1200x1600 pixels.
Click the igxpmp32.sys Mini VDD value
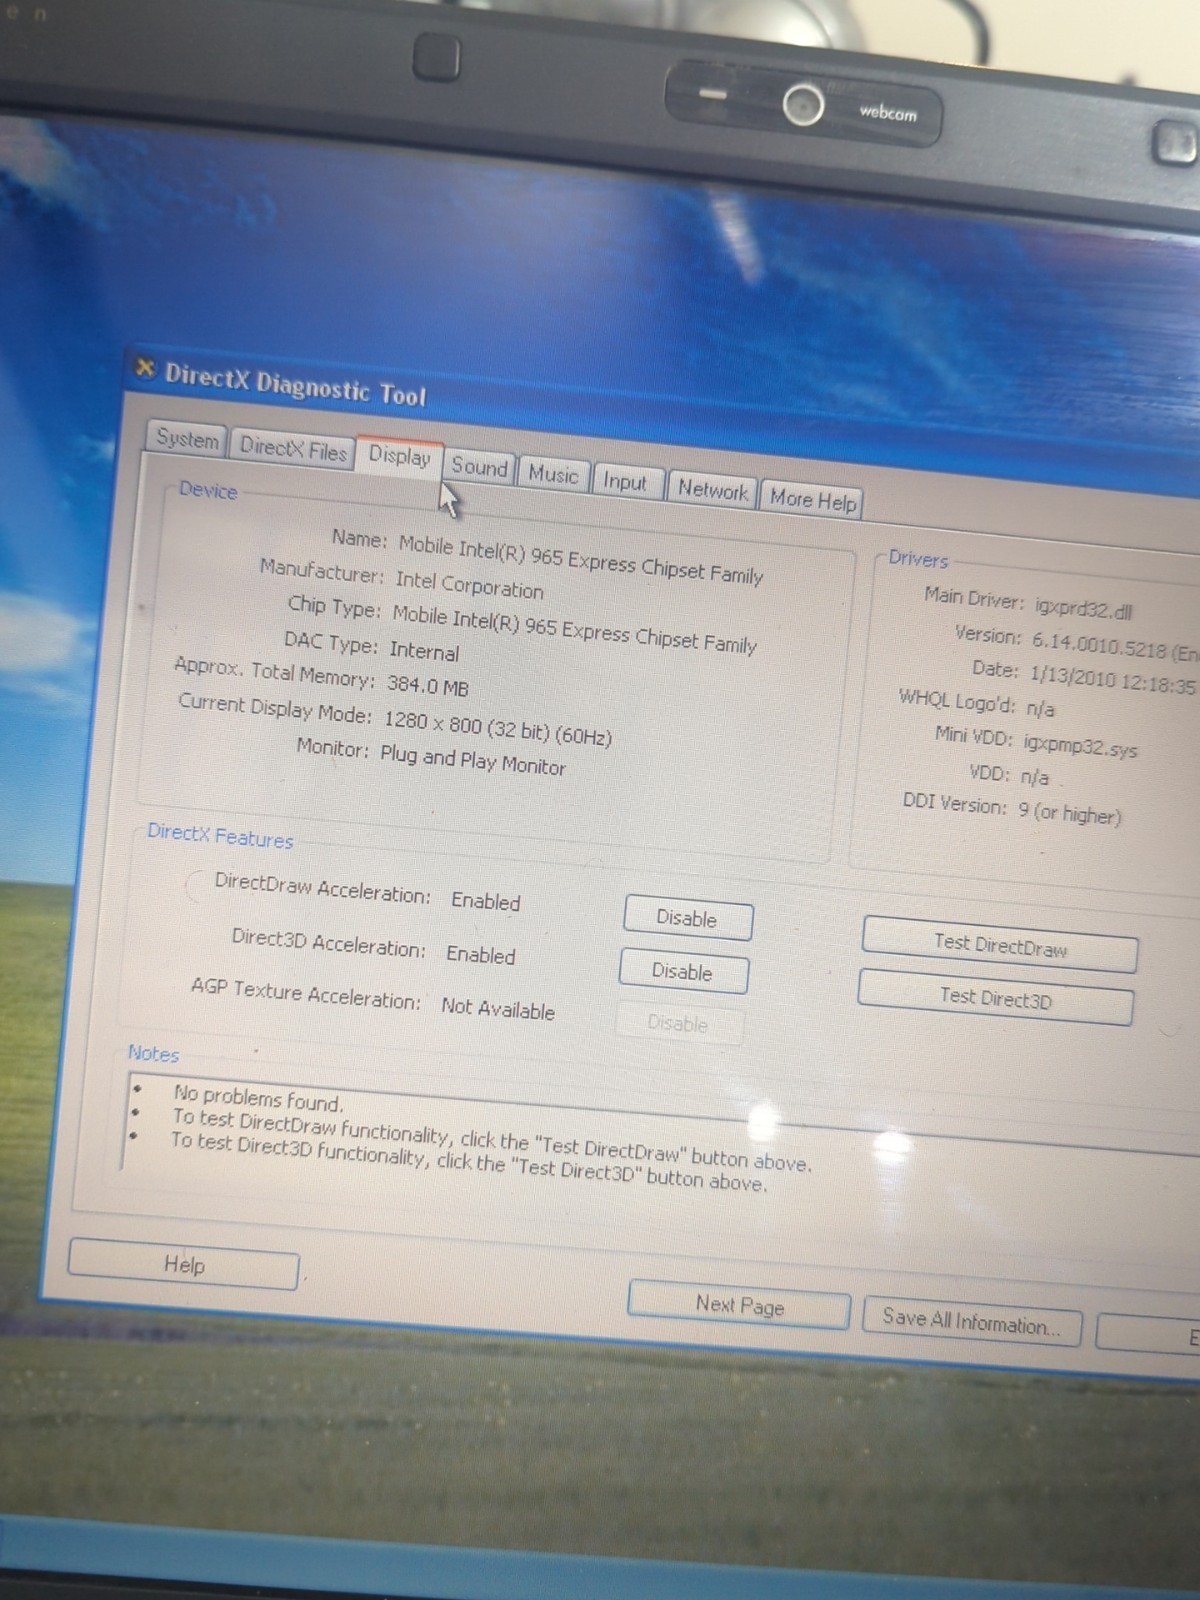1080,745
